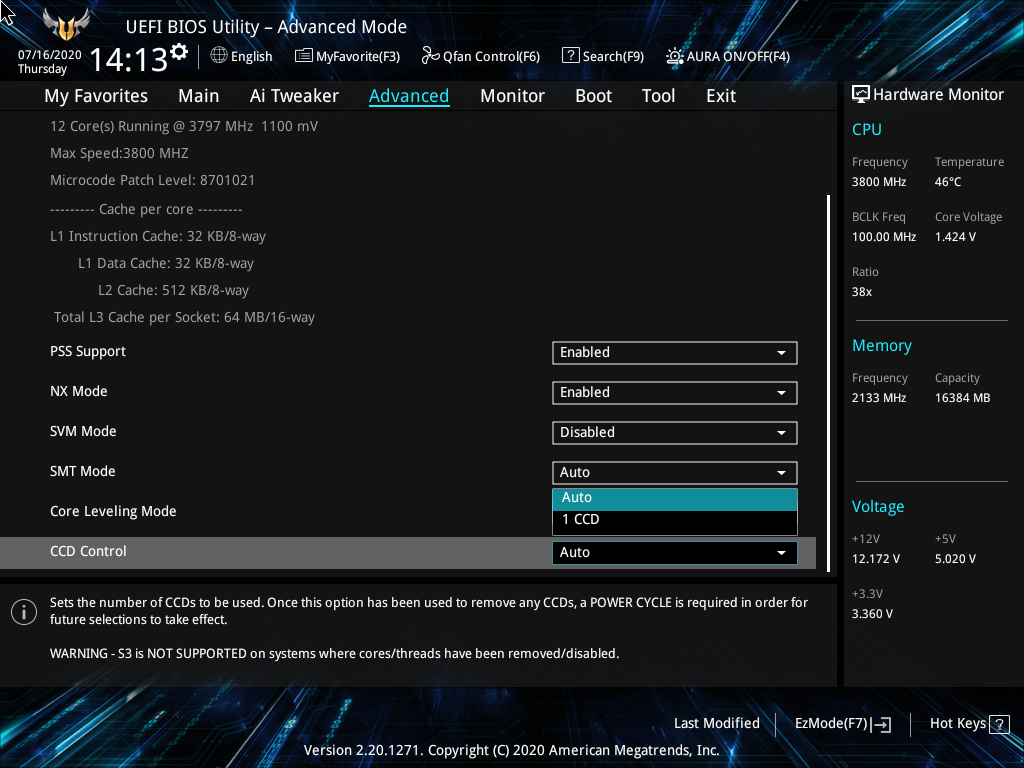
Task: Click memory capacity 16384 MB
Action: tap(962, 398)
